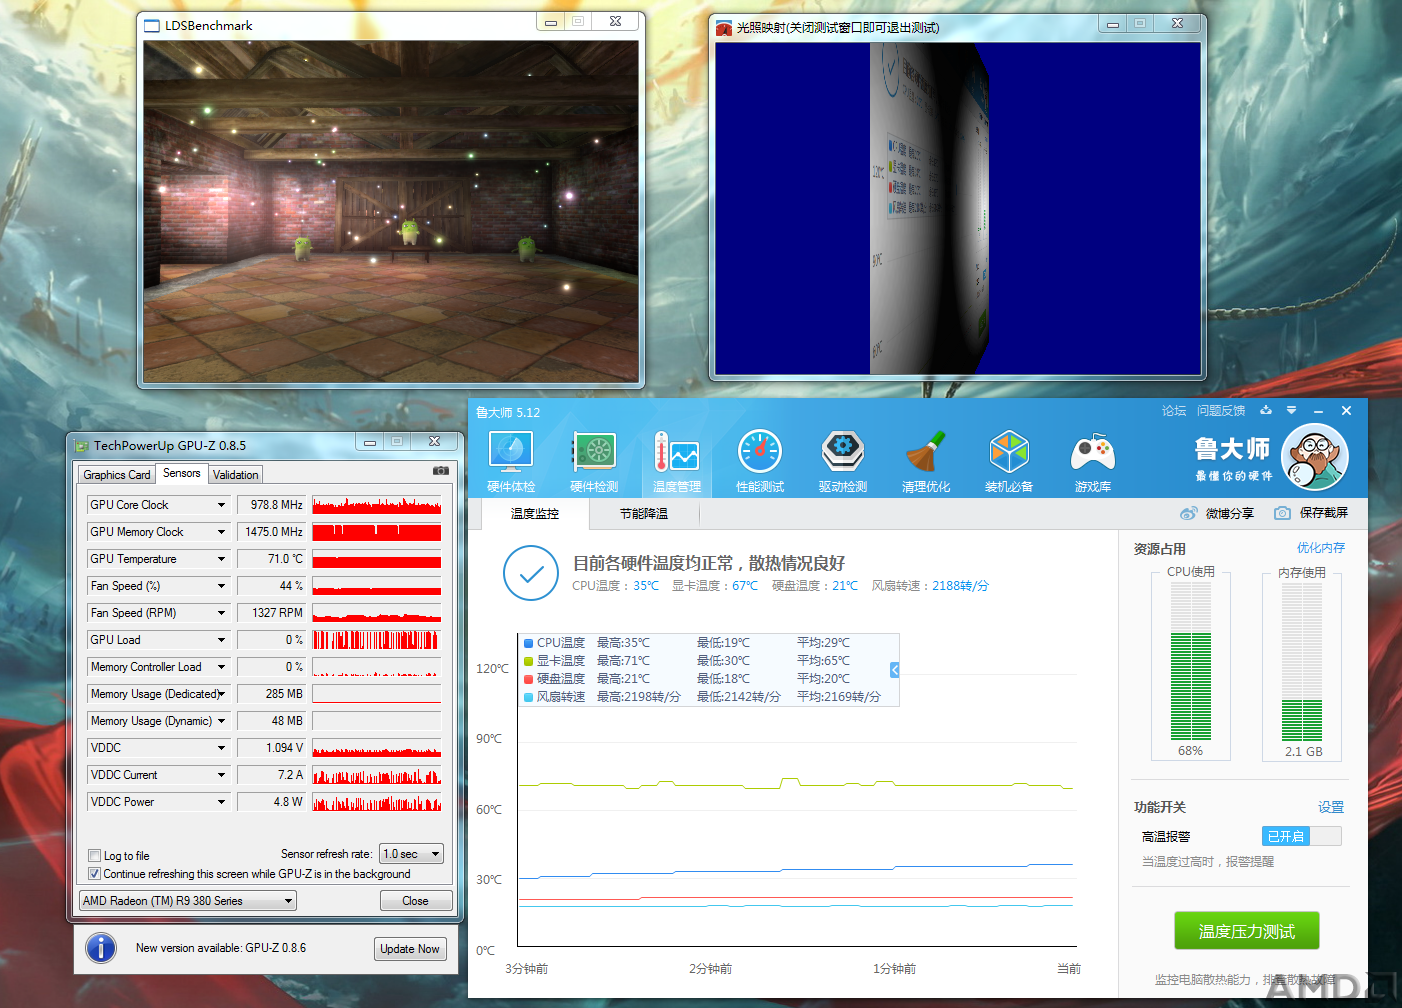1402x1008 pixels.
Task: Click the blue checkmark status circle
Action: (531, 573)
